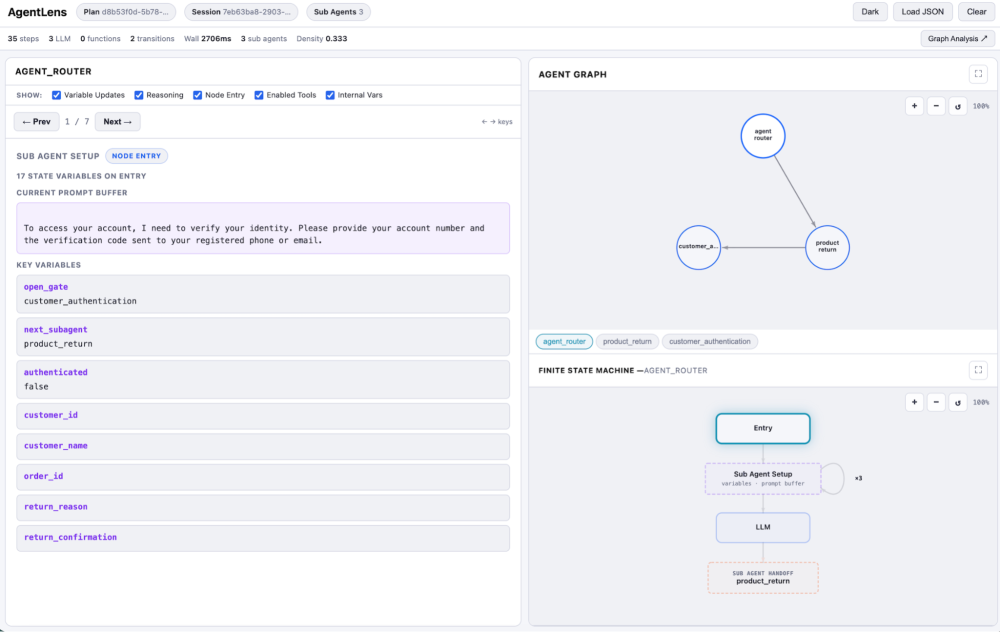Select the LLM state node
Image resolution: width=1000 pixels, height=632 pixels.
point(763,527)
